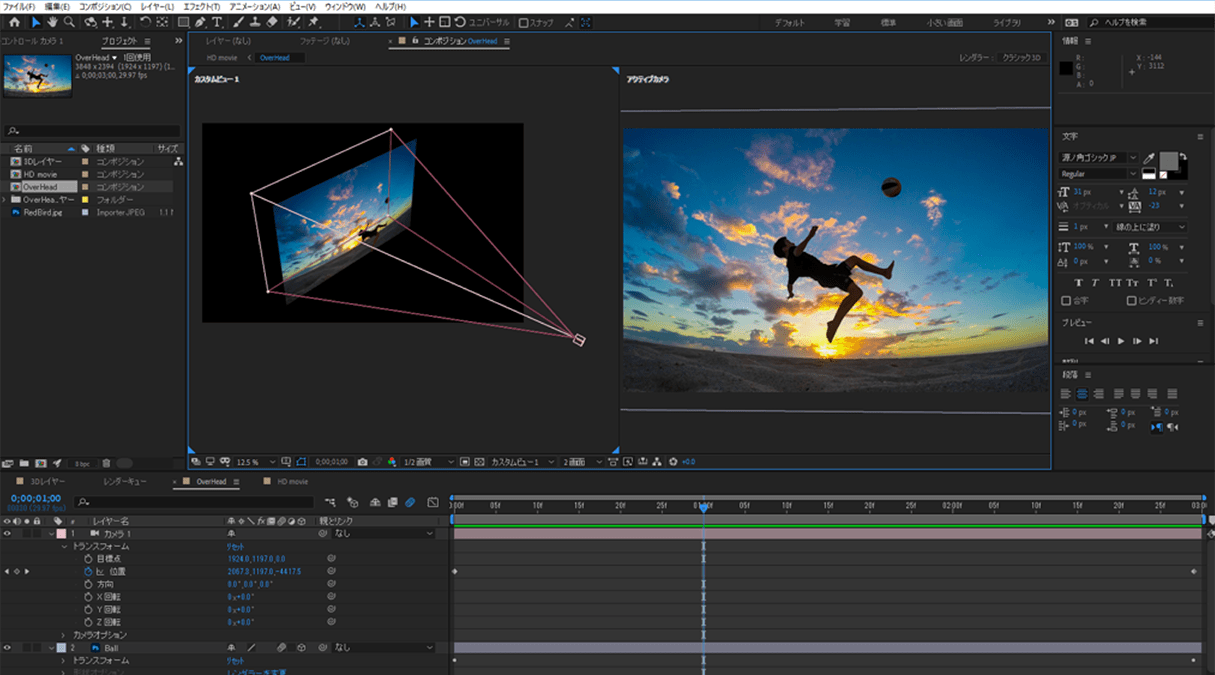Image resolution: width=1215 pixels, height=675 pixels.
Task: Click the gray fill color swatch
Action: point(1168,161)
